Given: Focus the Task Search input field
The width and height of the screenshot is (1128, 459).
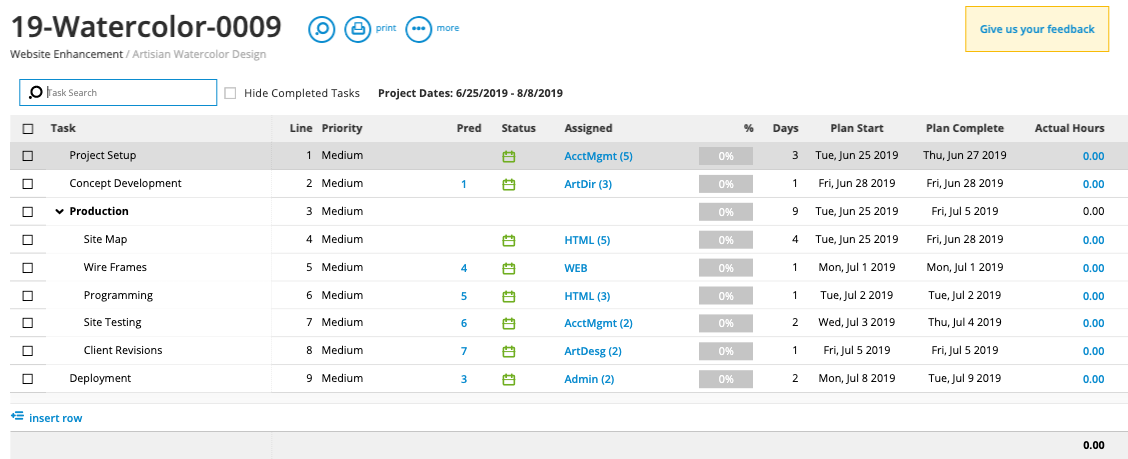Looking at the screenshot, I should pyautogui.click(x=118, y=93).
